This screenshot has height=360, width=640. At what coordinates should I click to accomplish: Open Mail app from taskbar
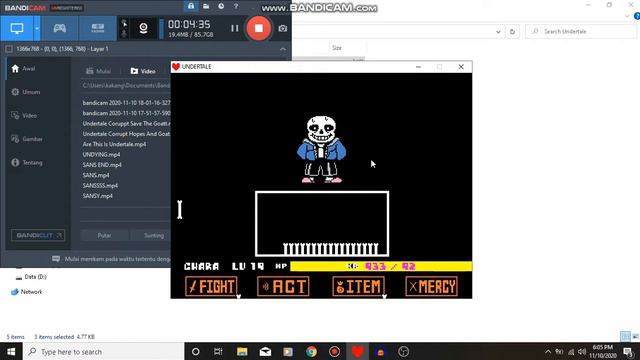265,351
